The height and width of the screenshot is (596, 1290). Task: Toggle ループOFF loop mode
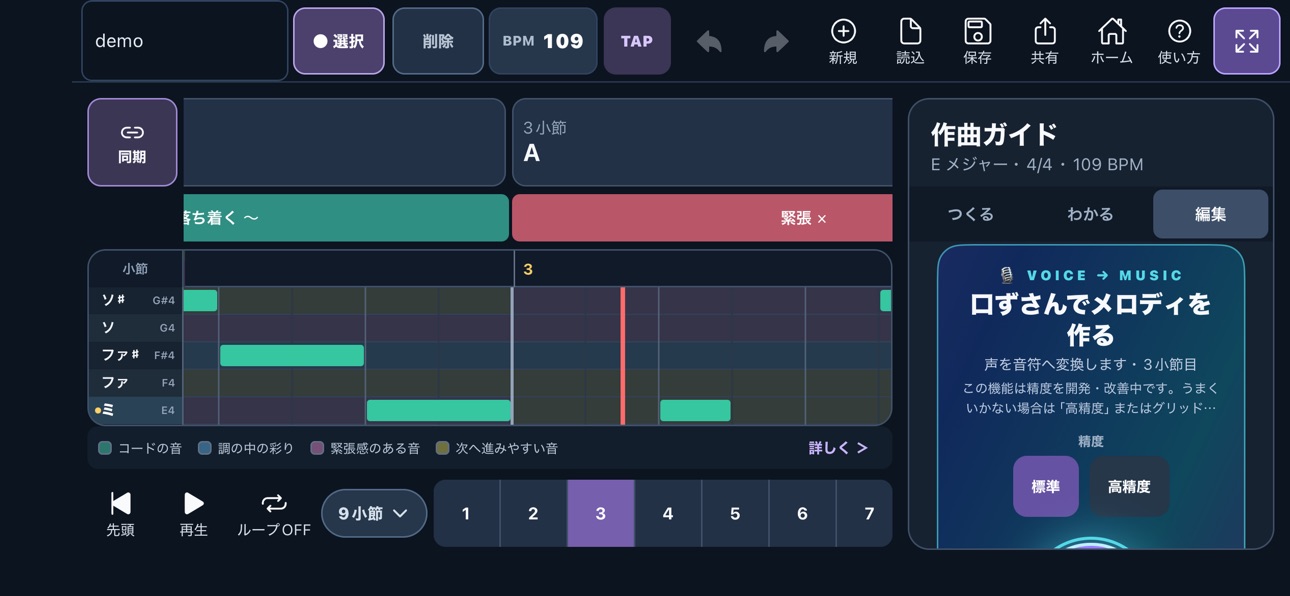tap(274, 514)
